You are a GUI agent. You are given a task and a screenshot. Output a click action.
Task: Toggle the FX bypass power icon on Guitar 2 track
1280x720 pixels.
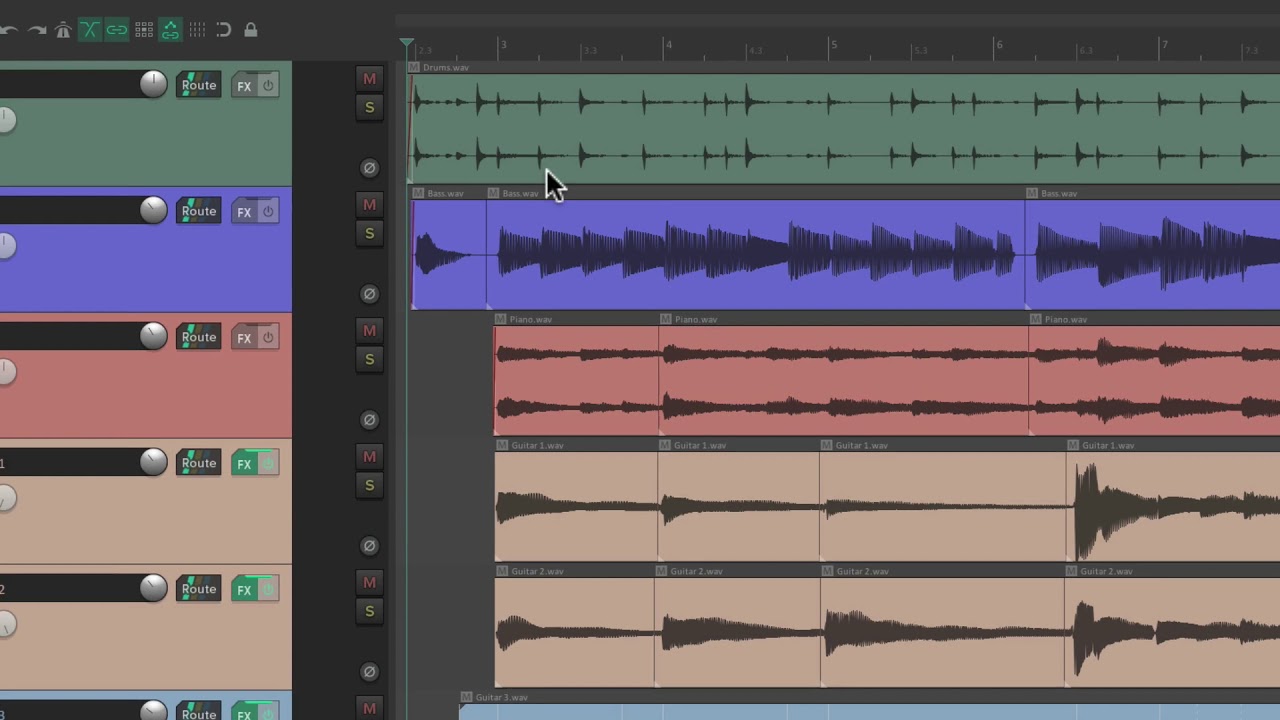pos(268,590)
